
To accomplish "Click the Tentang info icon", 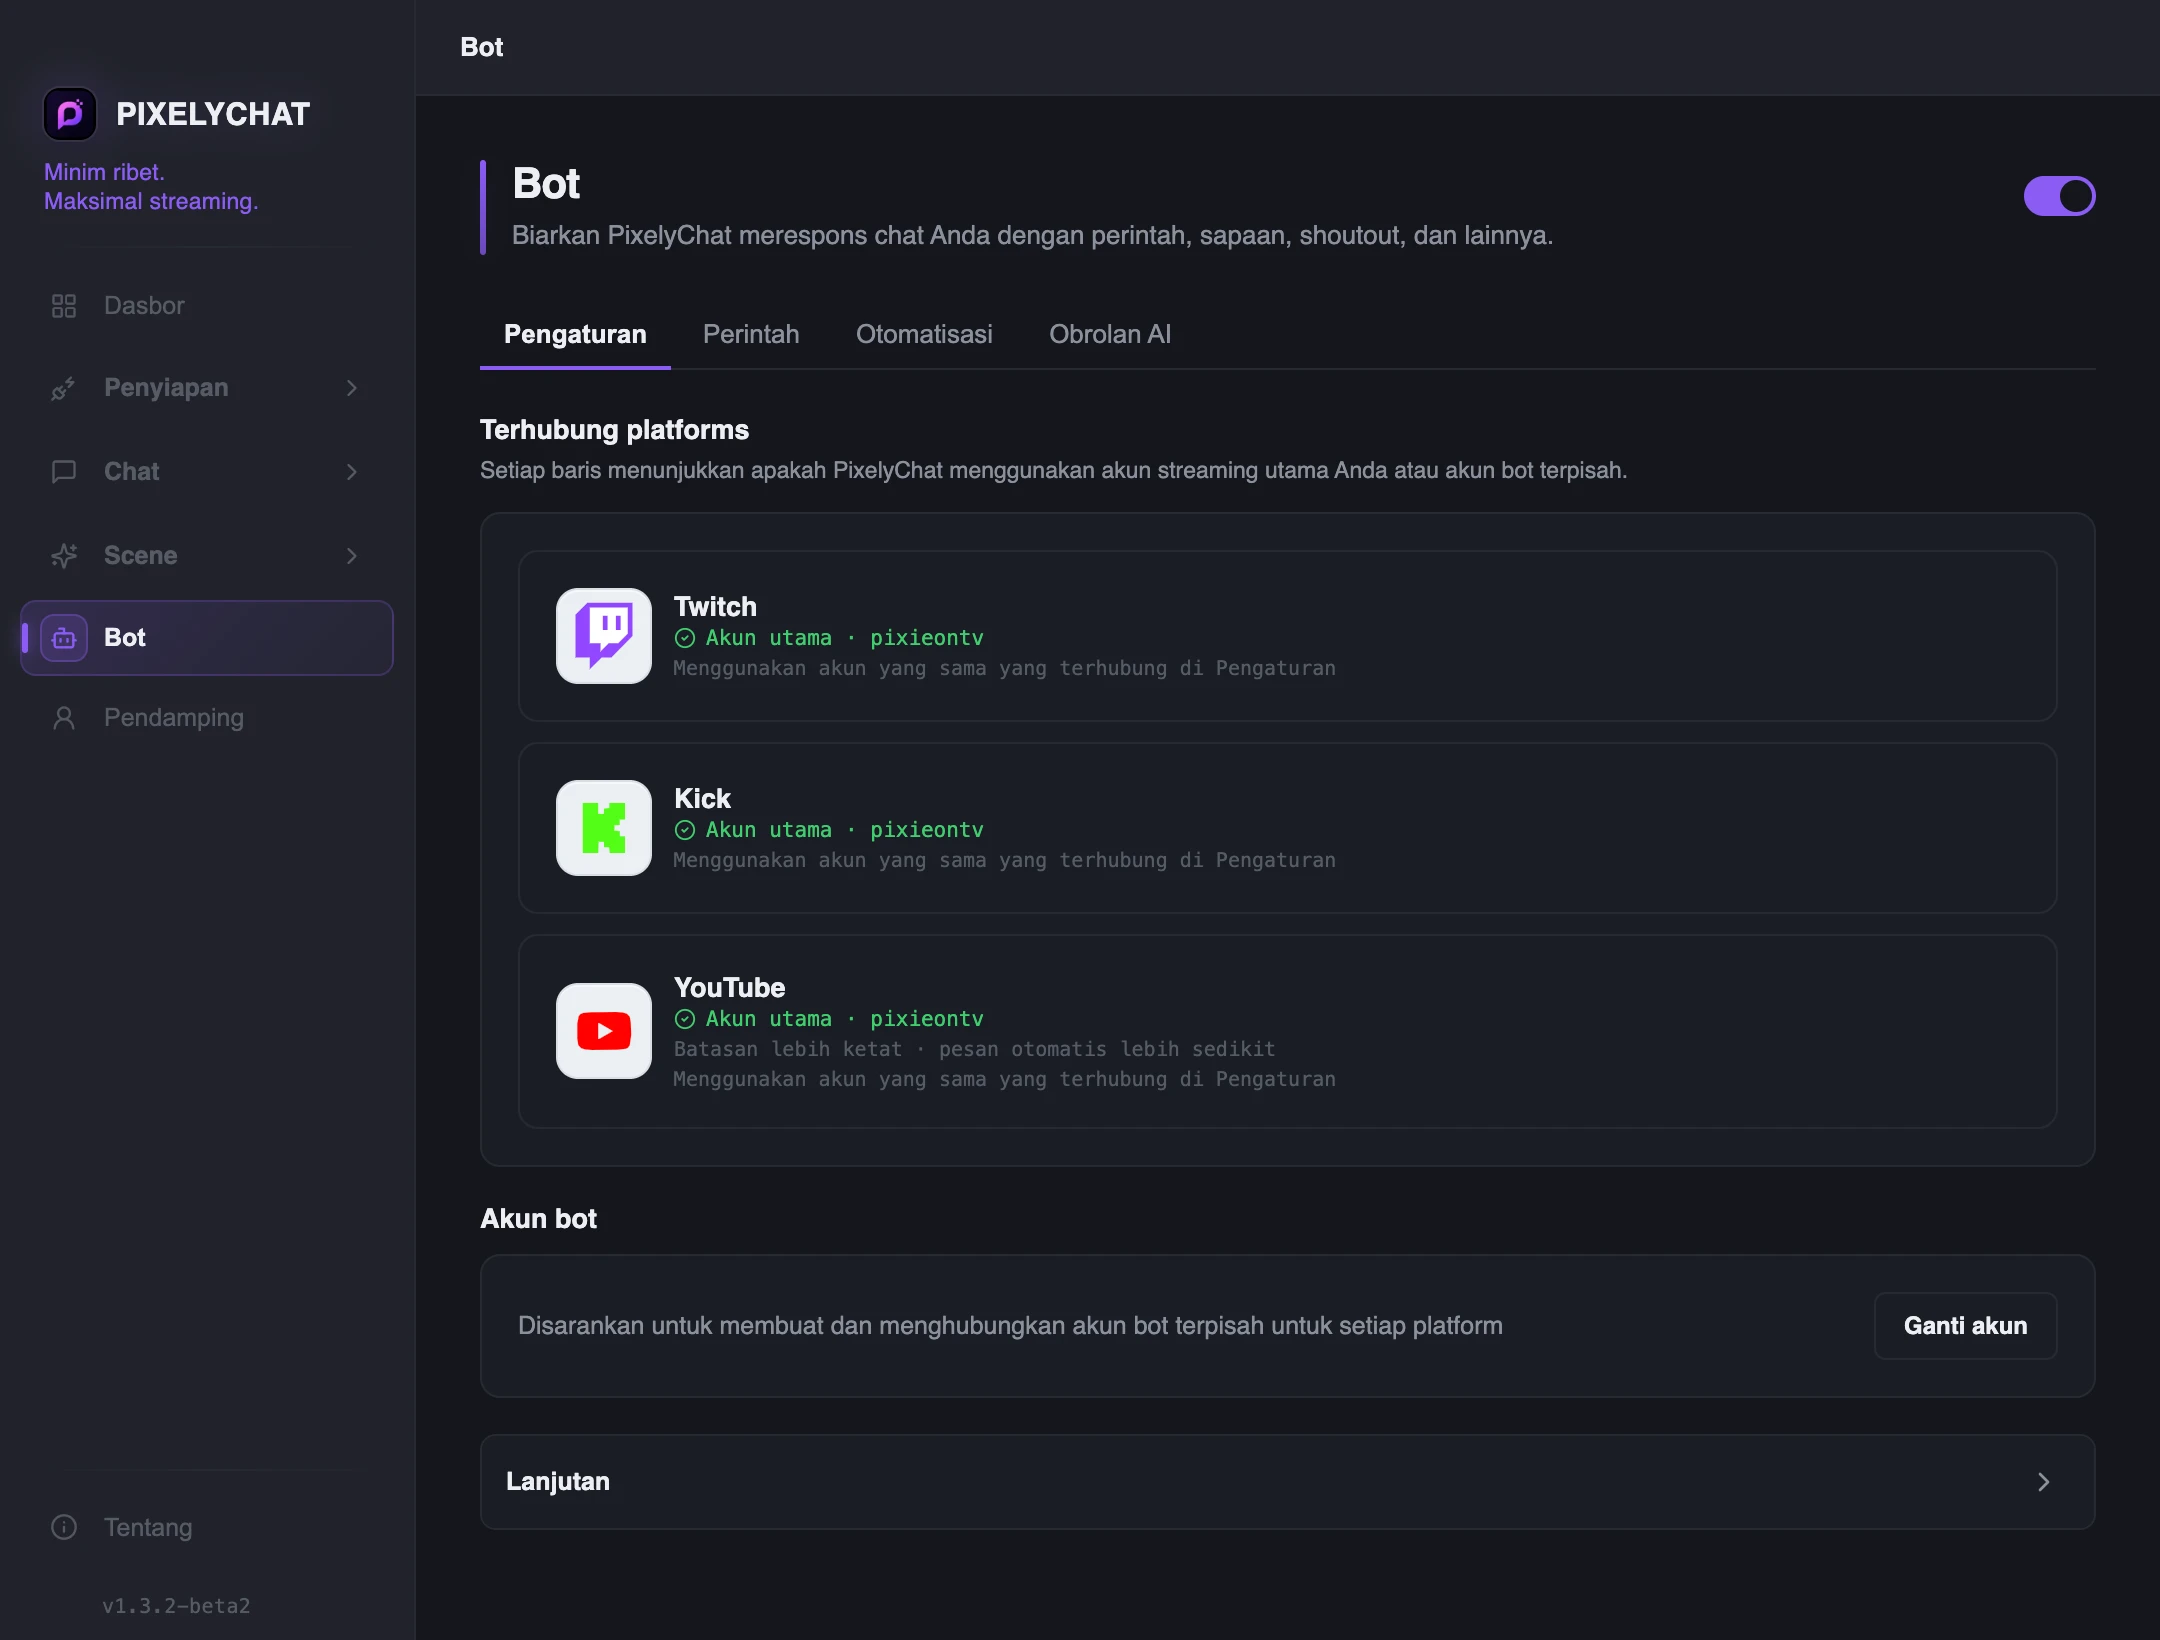I will pos(64,1527).
